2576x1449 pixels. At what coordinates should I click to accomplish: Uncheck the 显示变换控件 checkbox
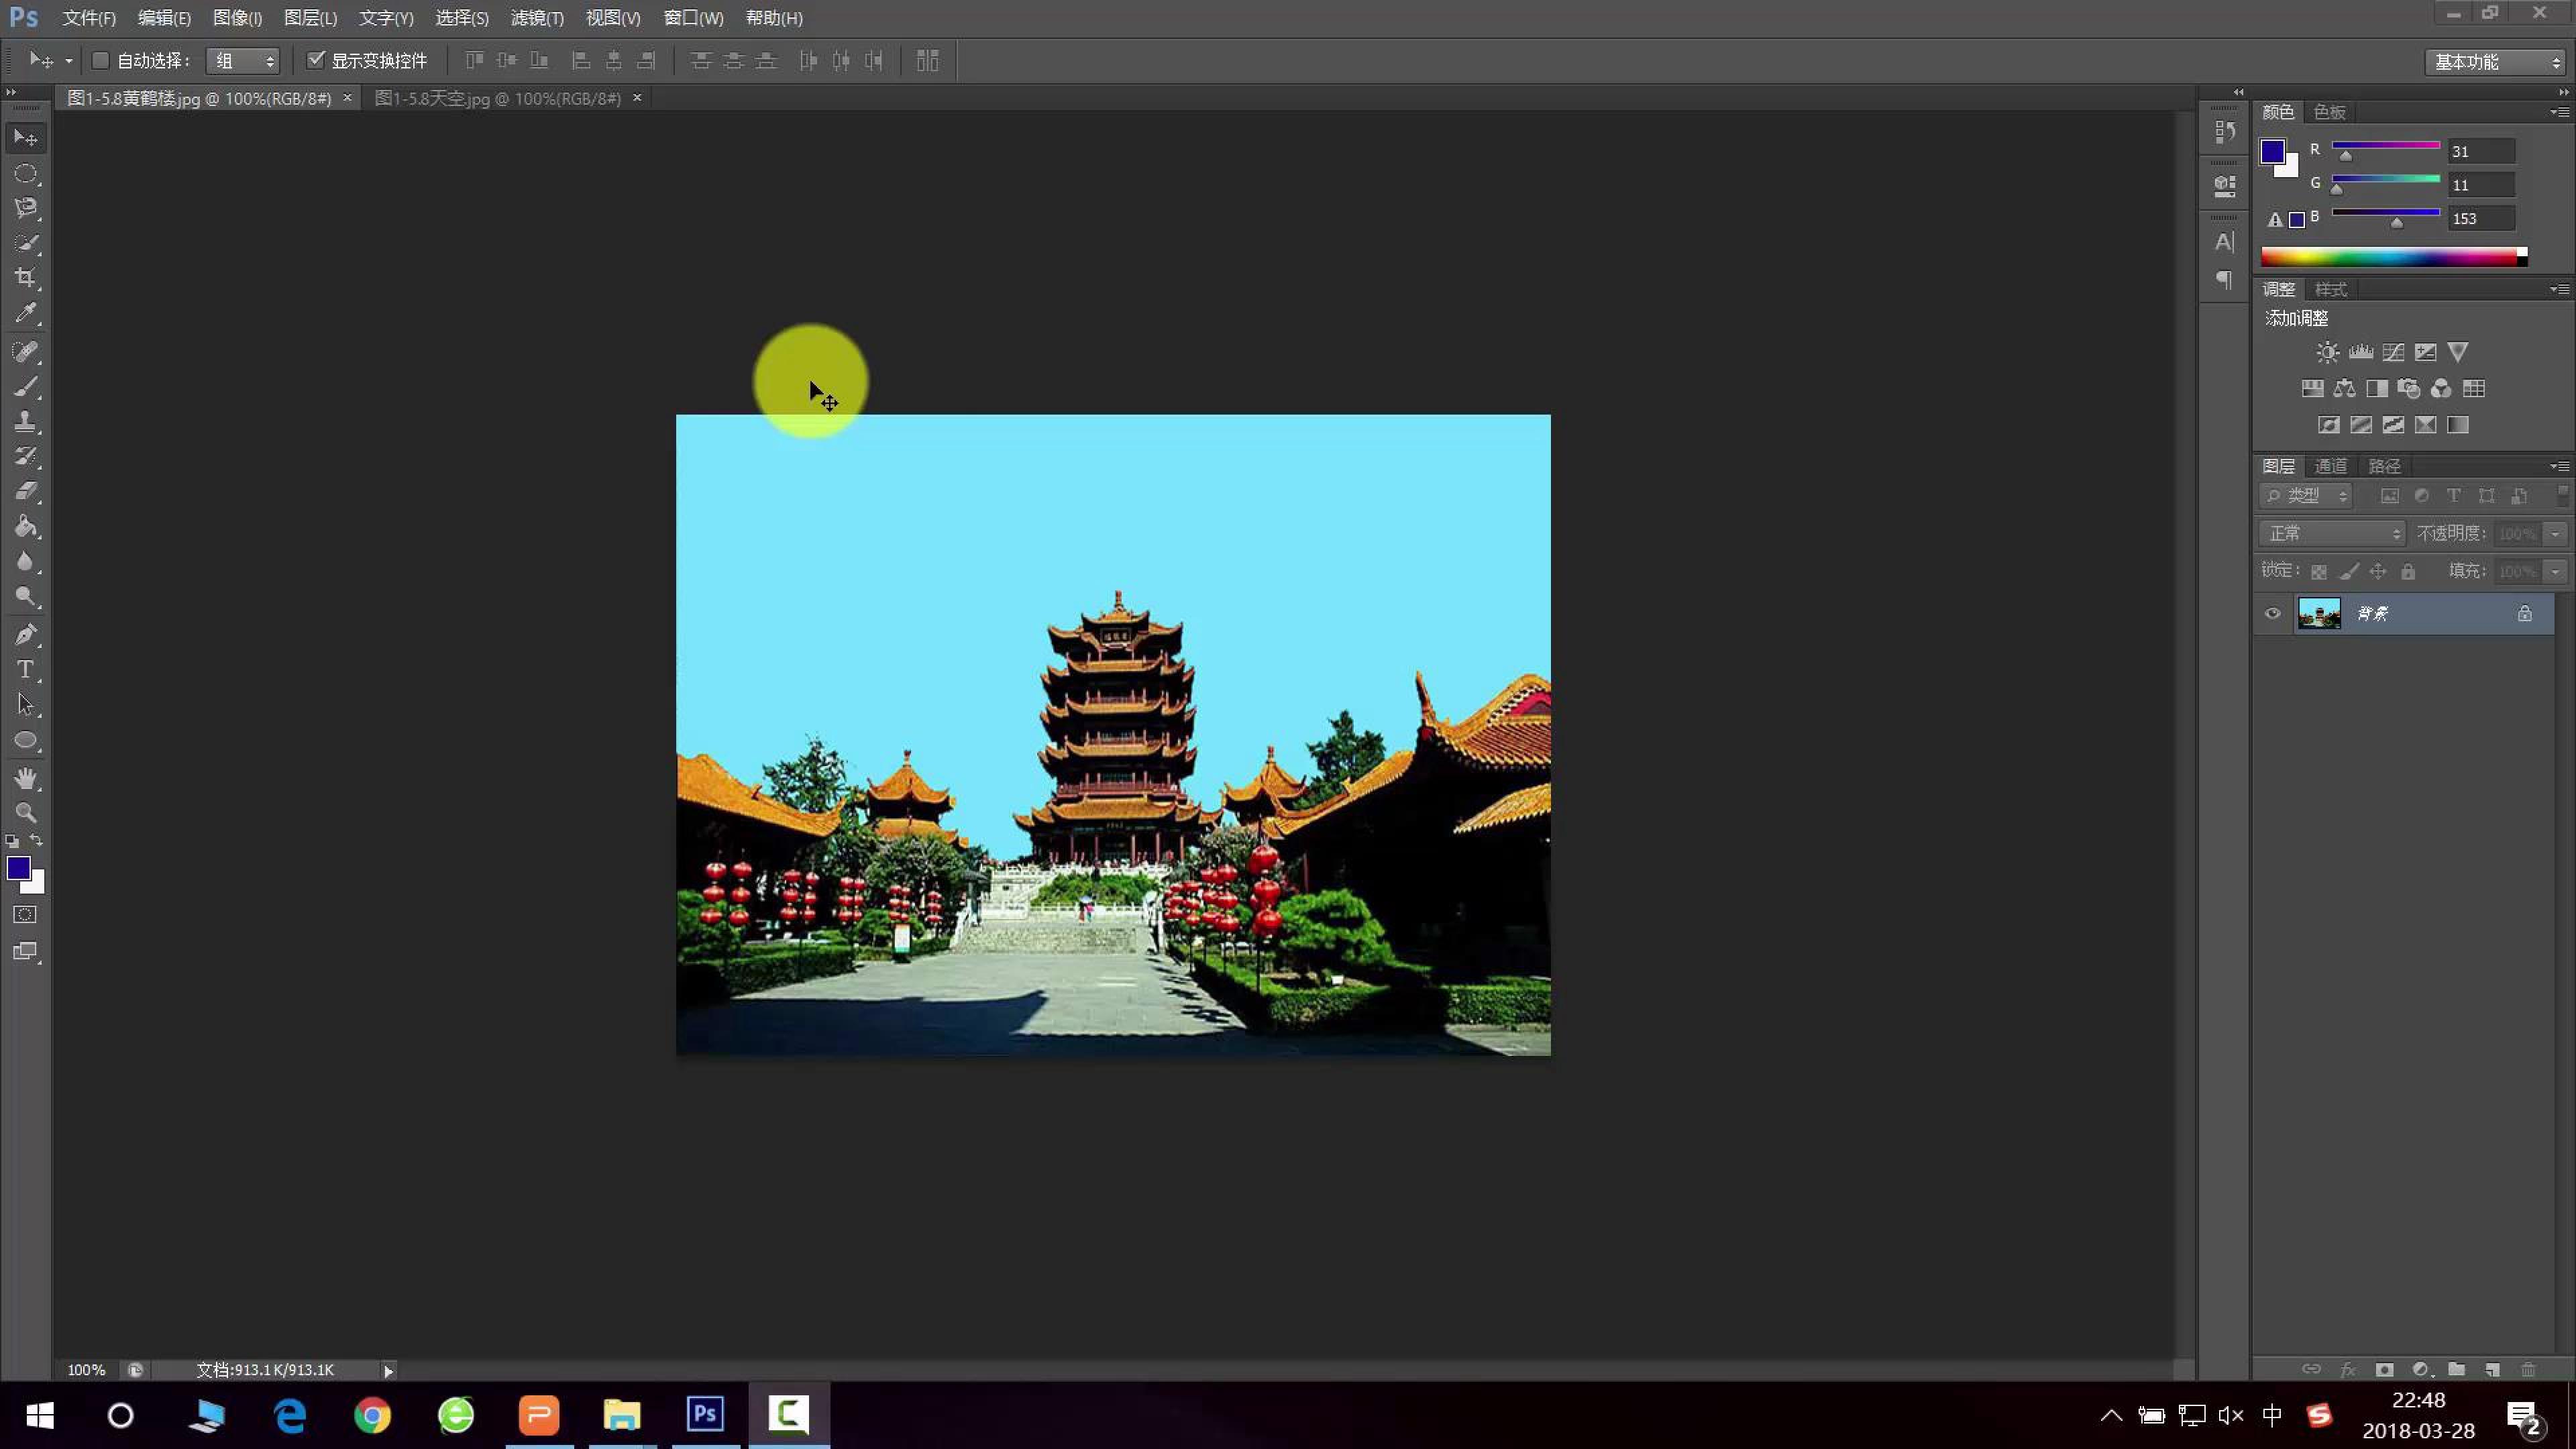coord(316,61)
